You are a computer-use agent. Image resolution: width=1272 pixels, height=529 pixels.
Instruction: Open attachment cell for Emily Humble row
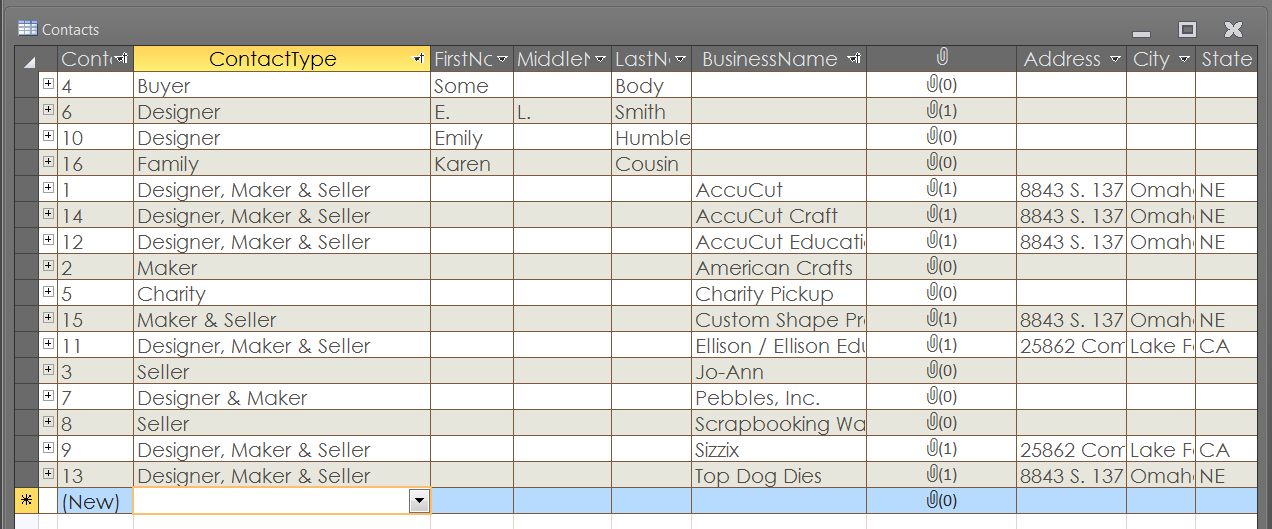[941, 138]
